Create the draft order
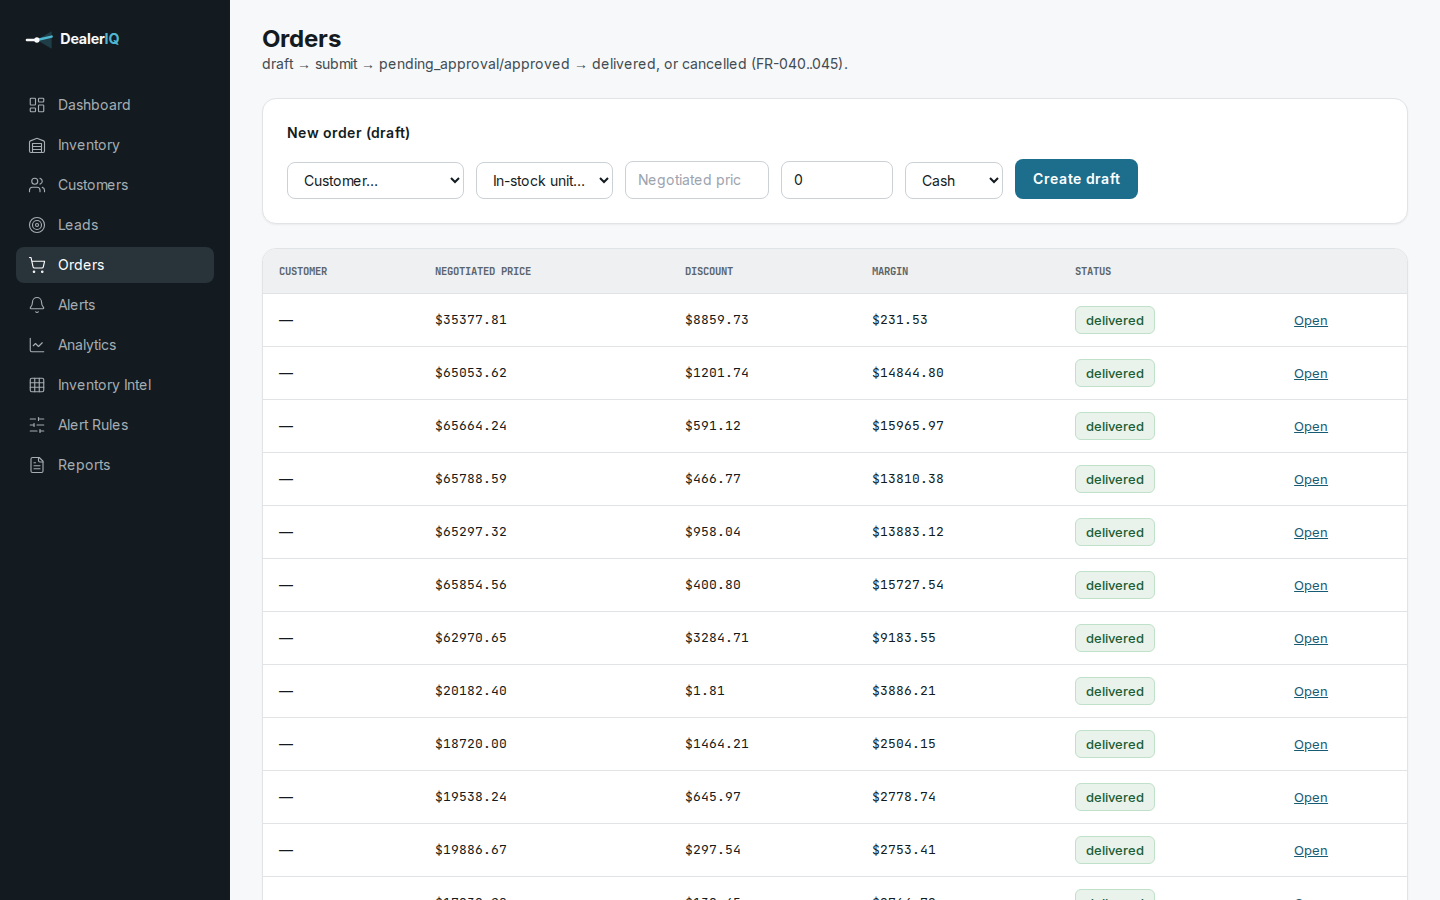The image size is (1440, 900). 1076,179
